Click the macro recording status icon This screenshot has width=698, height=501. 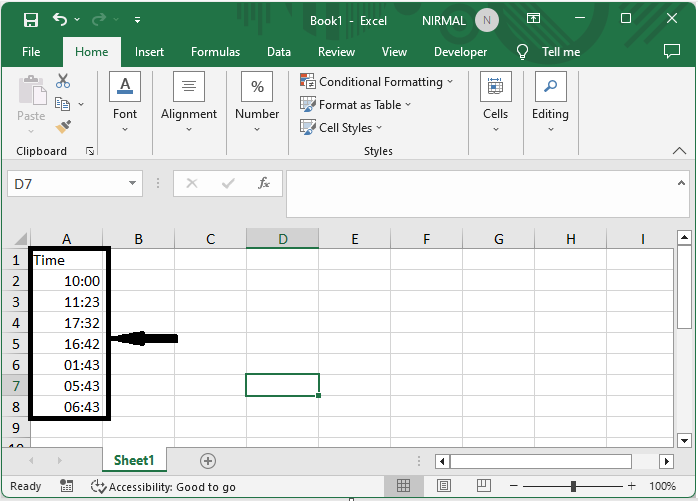pos(67,486)
